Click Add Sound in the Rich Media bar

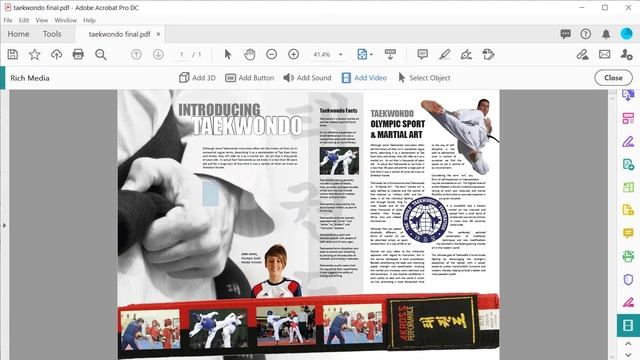307,78
